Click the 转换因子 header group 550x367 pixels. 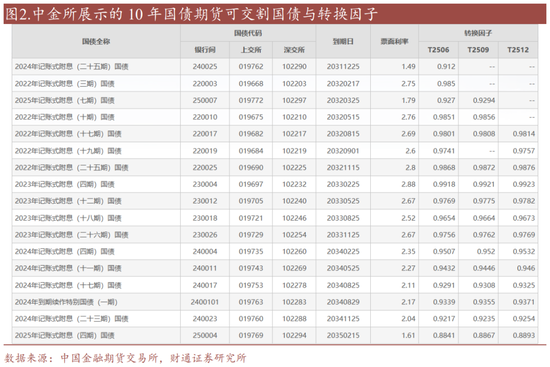tap(478, 33)
